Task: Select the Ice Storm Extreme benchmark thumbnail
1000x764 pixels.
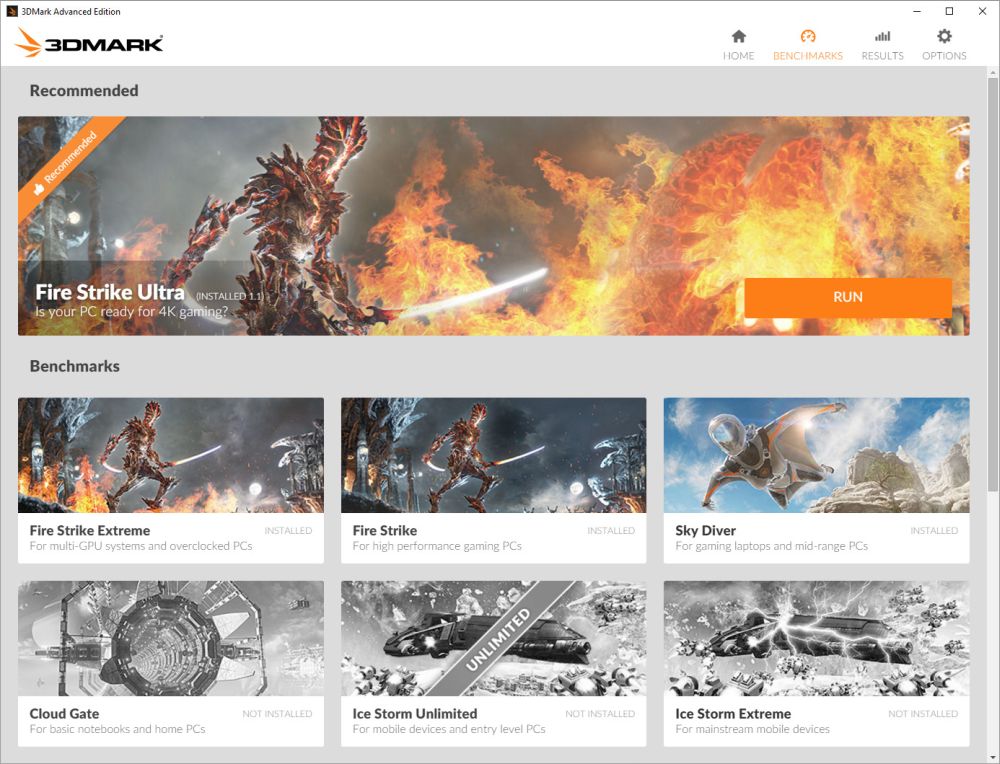Action: click(816, 637)
